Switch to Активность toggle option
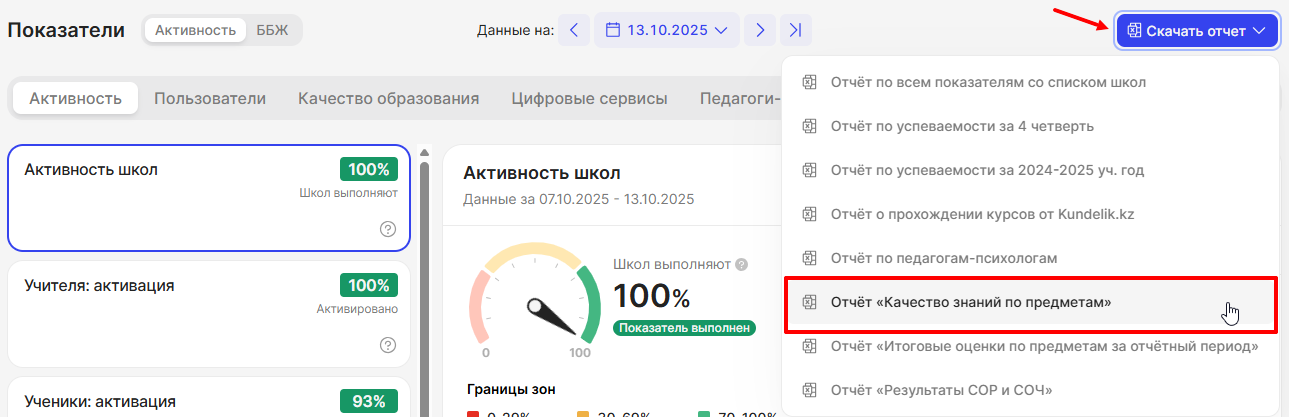The image size is (1289, 417). click(195, 30)
